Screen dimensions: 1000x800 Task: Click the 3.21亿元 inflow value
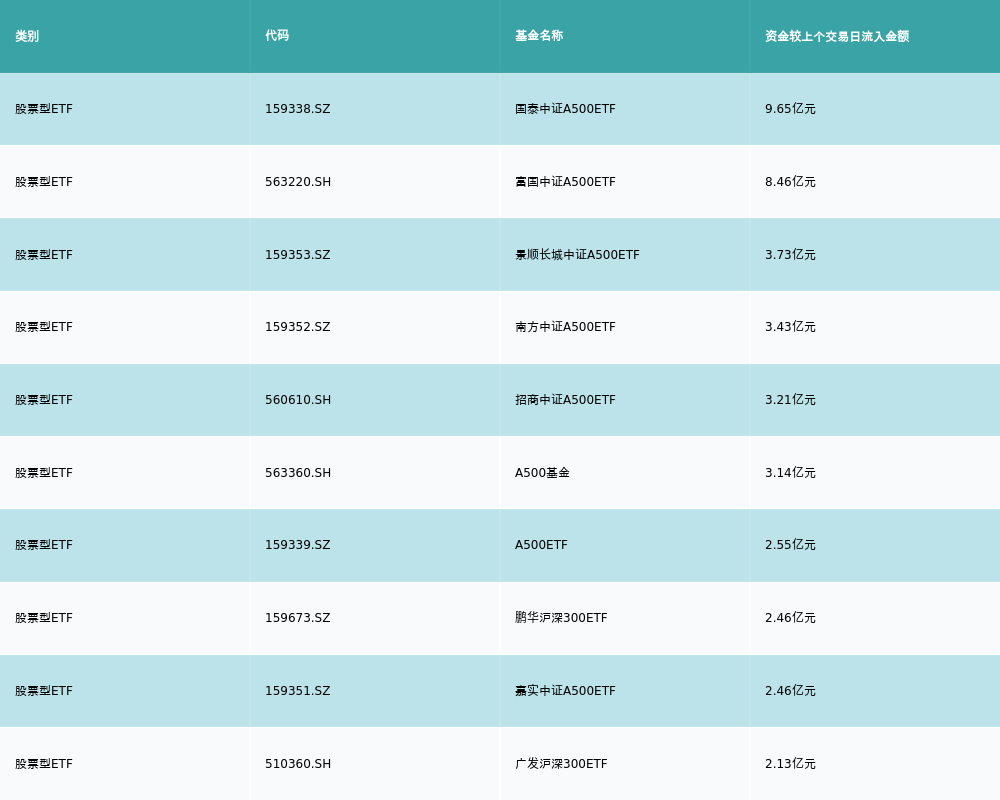tap(790, 400)
